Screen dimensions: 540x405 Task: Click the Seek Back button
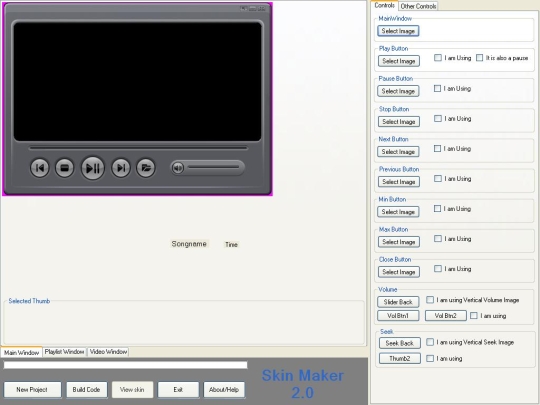pos(399,343)
